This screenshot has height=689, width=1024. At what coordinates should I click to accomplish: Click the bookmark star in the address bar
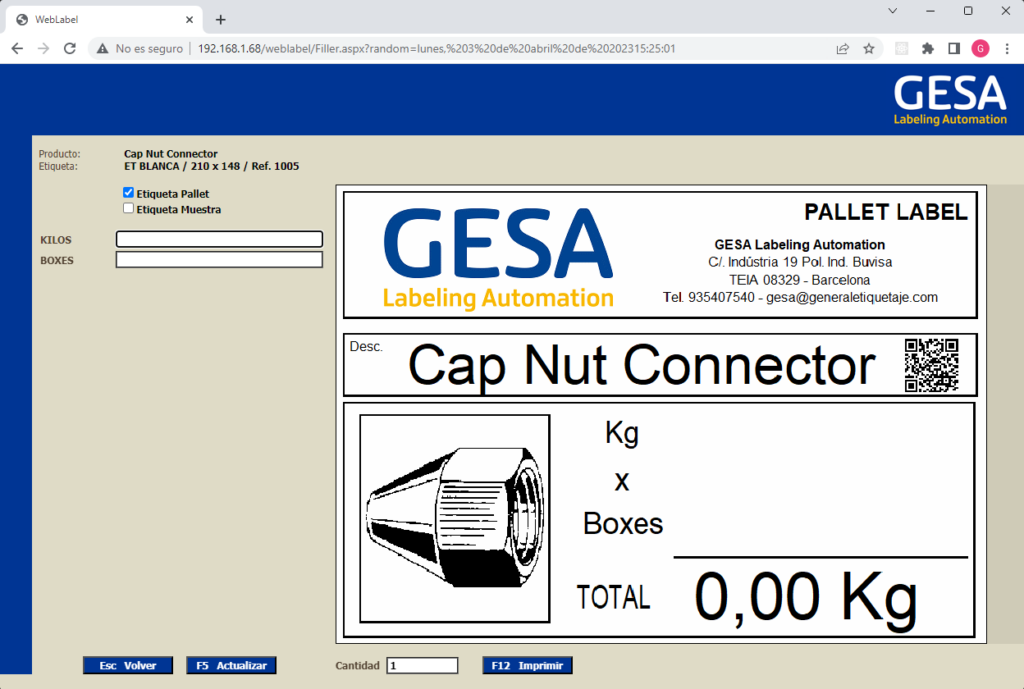(868, 48)
